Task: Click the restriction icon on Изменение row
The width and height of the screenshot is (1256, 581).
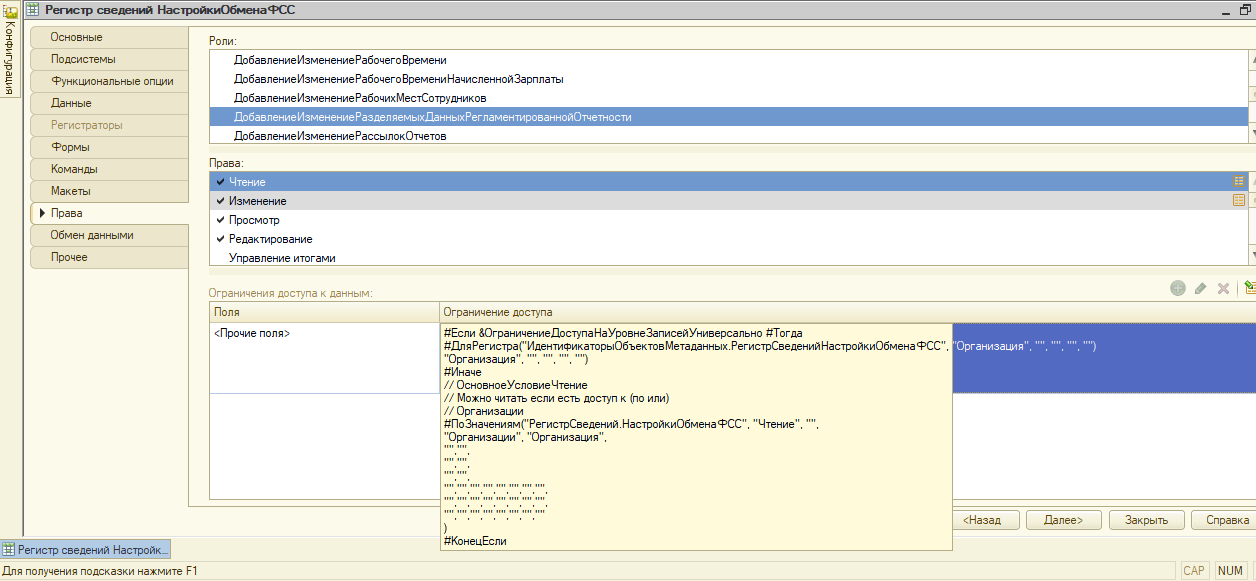Action: coord(1239,200)
